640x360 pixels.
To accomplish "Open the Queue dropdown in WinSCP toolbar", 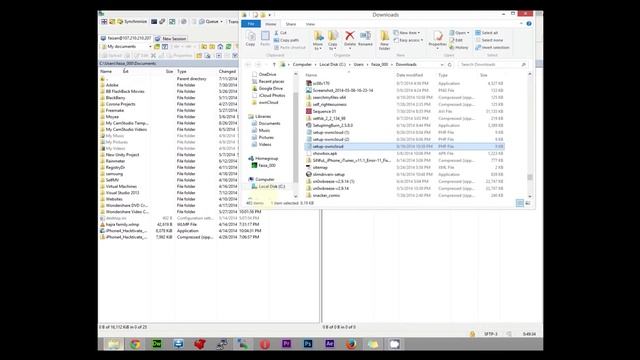I will click(x=211, y=22).
